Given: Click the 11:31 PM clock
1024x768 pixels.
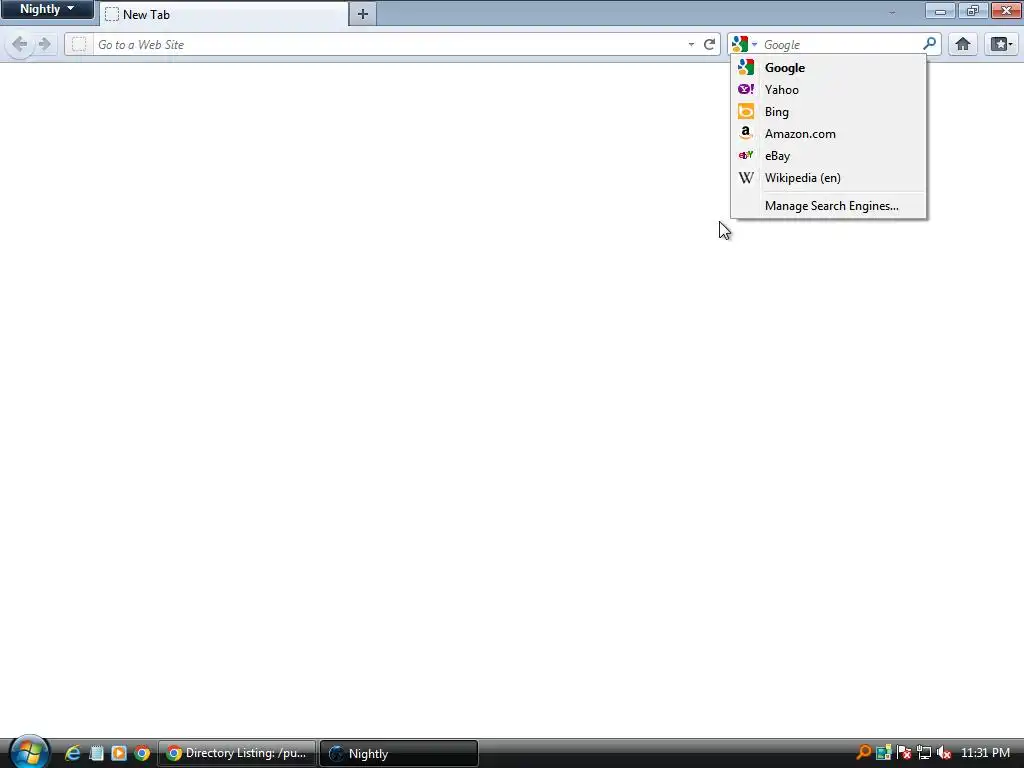Looking at the screenshot, I should pos(985,753).
